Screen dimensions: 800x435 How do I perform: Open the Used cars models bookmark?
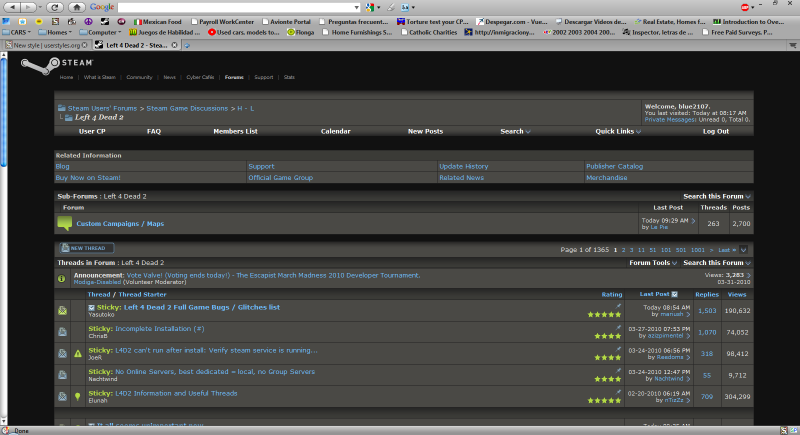point(243,32)
